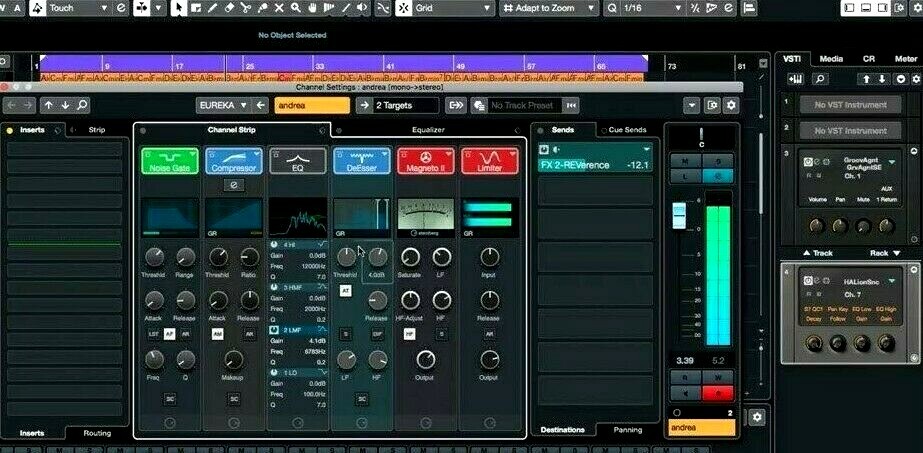Switch to the Cue Sends tab
This screenshot has height=453, width=923.
click(627, 130)
